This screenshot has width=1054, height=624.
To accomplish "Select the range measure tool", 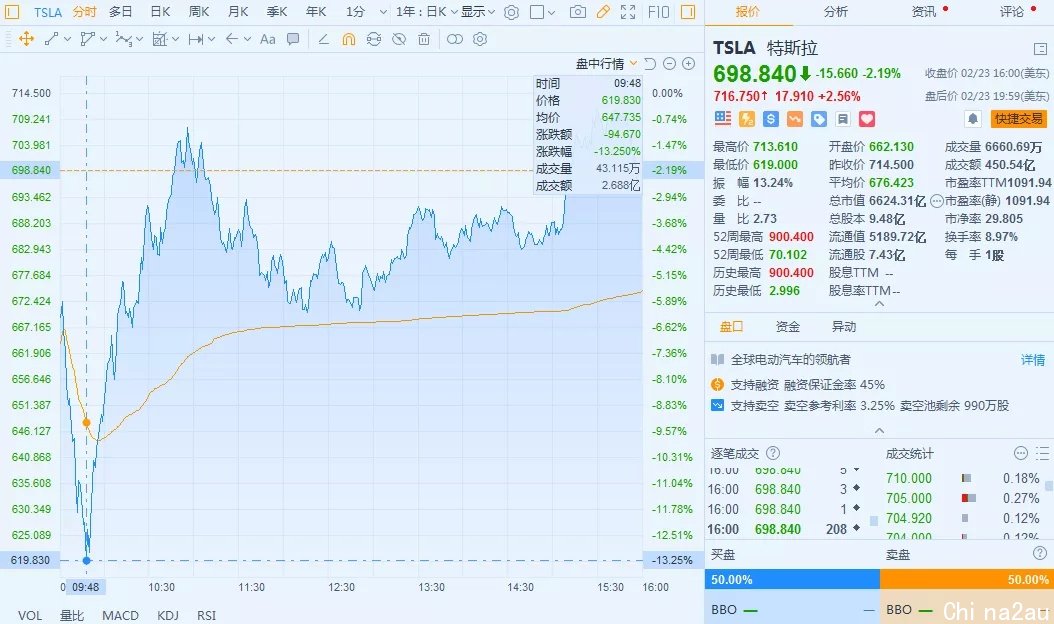I will coord(196,39).
